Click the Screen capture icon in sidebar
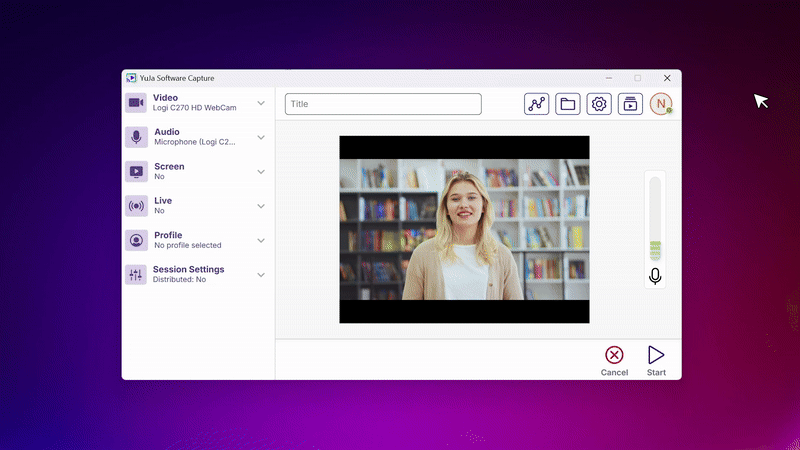This screenshot has height=450, width=800. 136,172
